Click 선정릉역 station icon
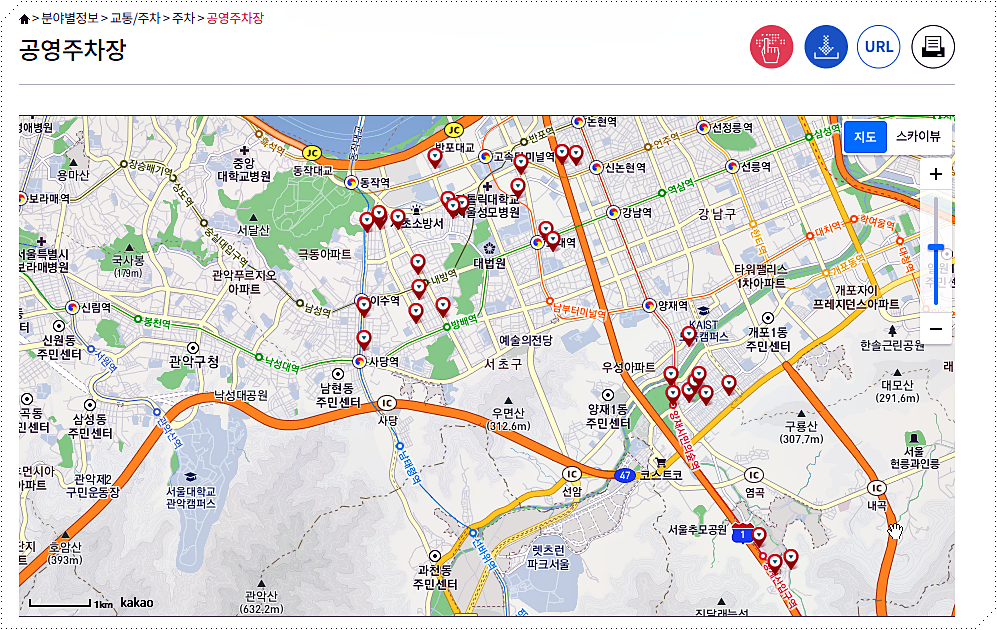The image size is (997, 630). pyautogui.click(x=703, y=127)
